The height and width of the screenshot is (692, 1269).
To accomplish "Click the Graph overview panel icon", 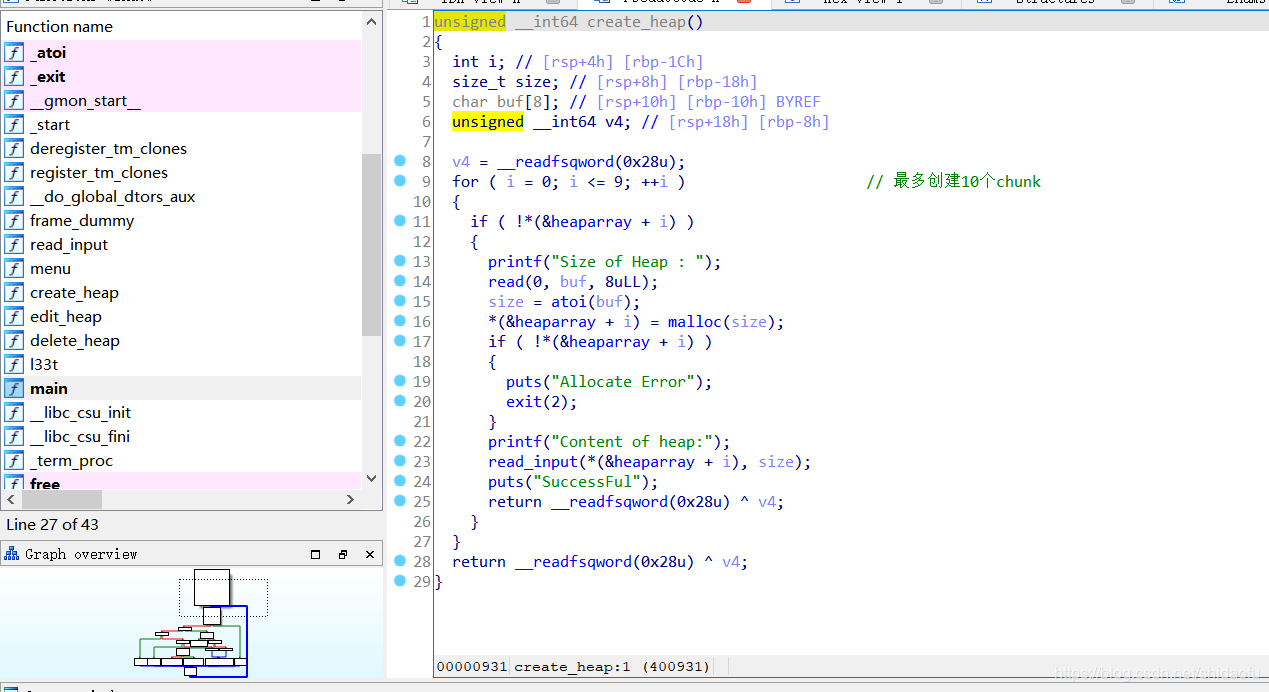I will click(x=12, y=554).
